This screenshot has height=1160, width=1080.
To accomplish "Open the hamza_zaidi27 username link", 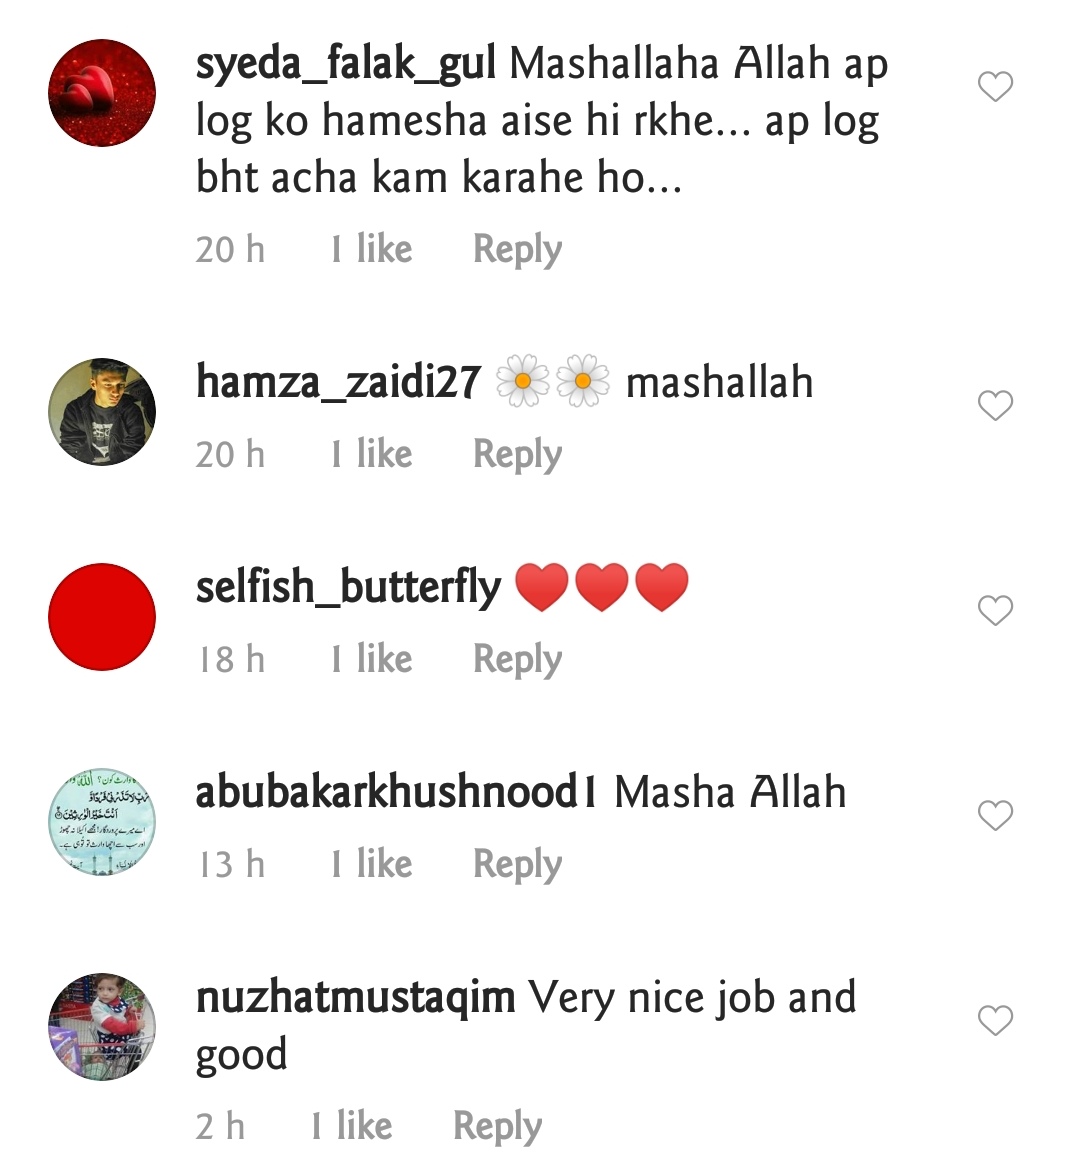I will pos(338,383).
